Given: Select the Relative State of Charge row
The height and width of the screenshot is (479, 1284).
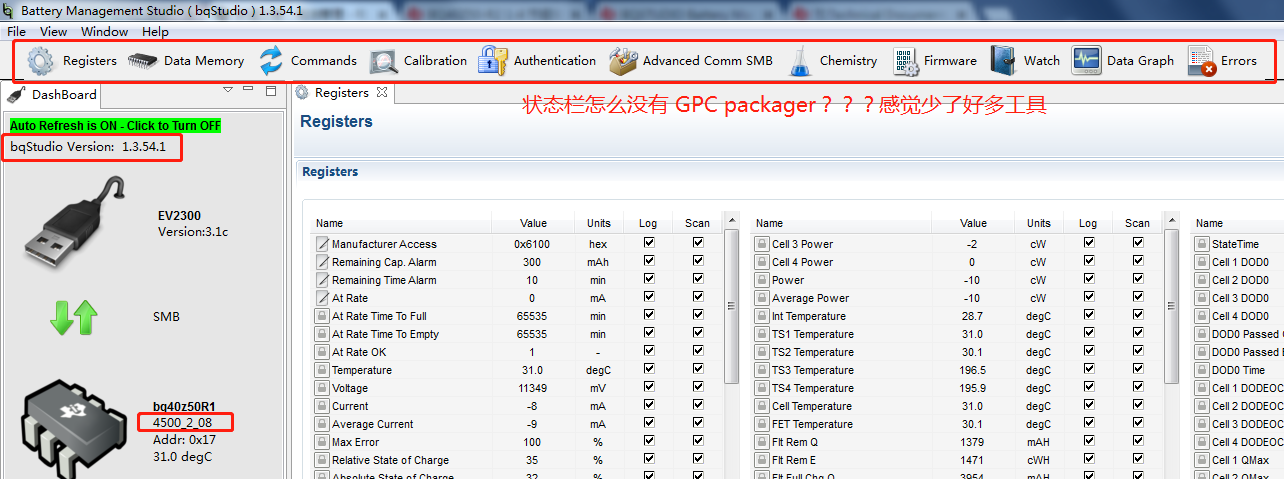Looking at the screenshot, I should tap(516, 459).
